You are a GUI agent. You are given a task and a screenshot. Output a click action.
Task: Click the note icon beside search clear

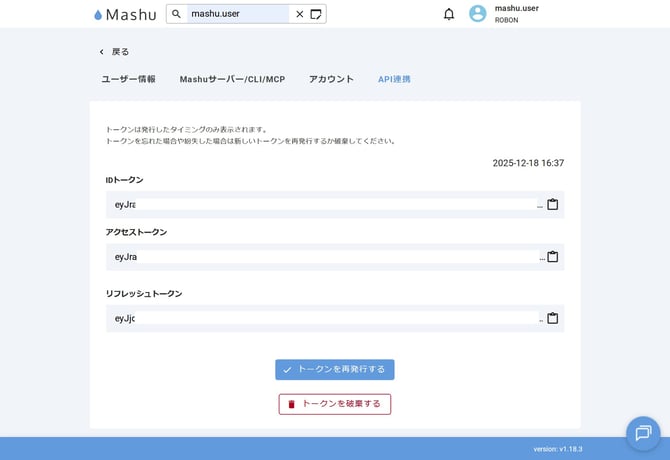coord(316,14)
